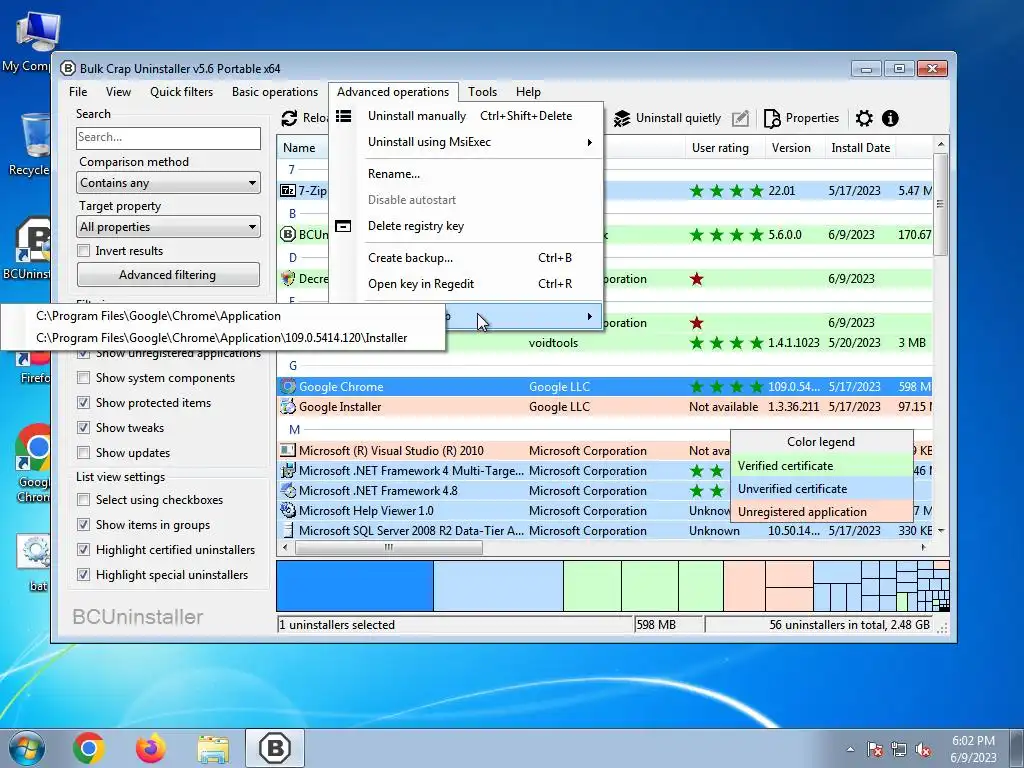Click the BCUninstaller taskbar button
Image resolution: width=1024 pixels, height=768 pixels.
point(275,748)
